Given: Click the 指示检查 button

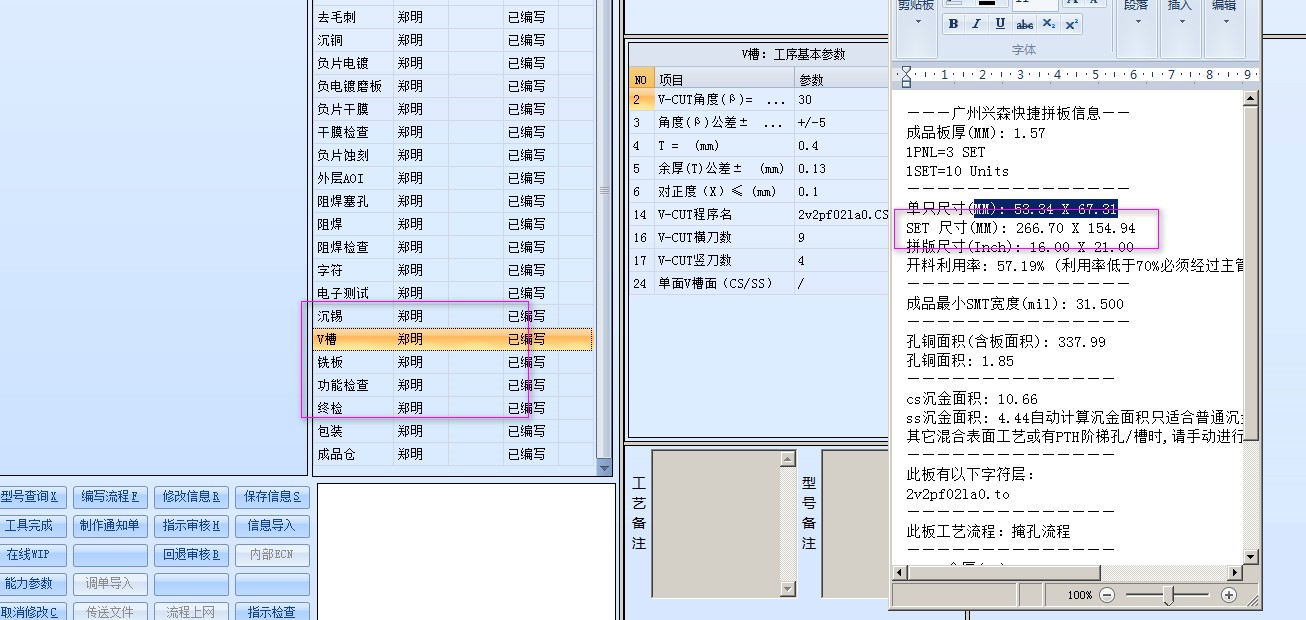Looking at the screenshot, I should click(272, 612).
